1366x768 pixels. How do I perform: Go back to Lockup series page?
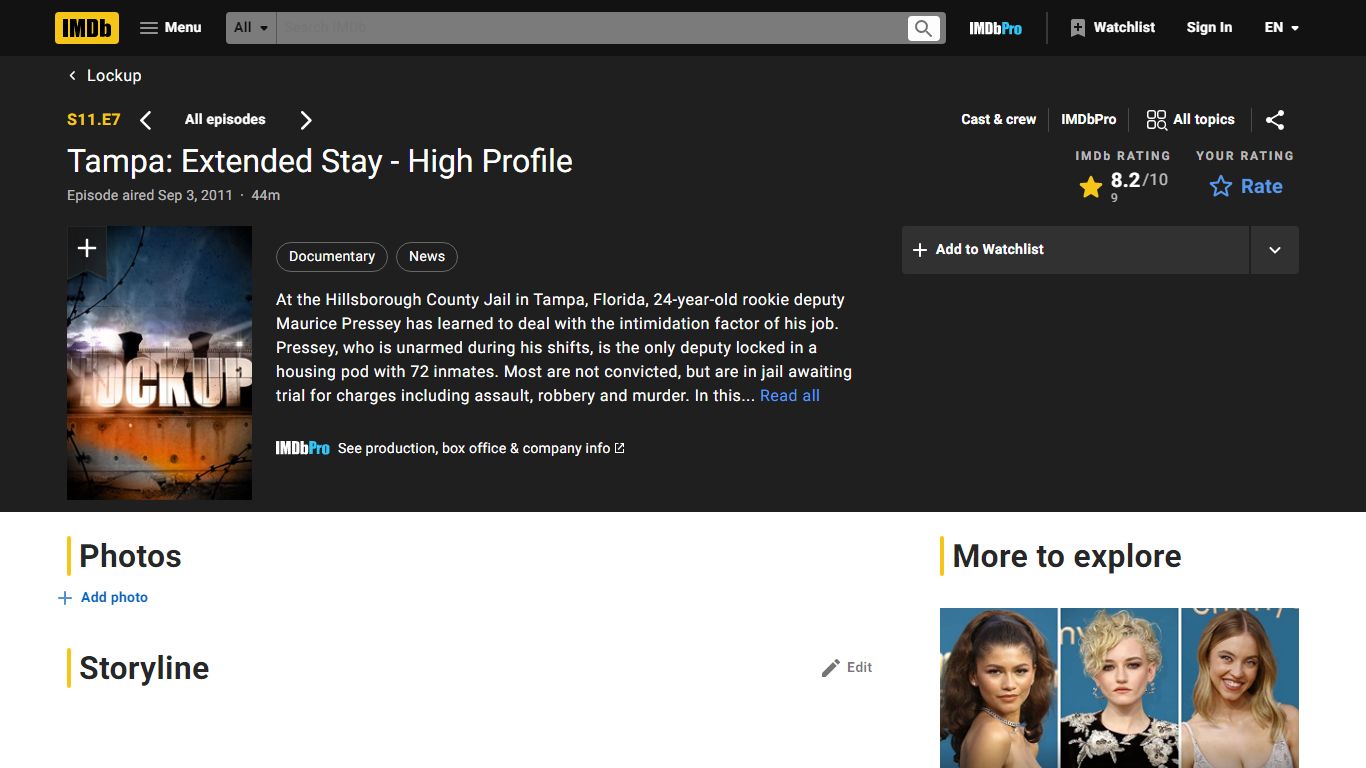pos(105,76)
